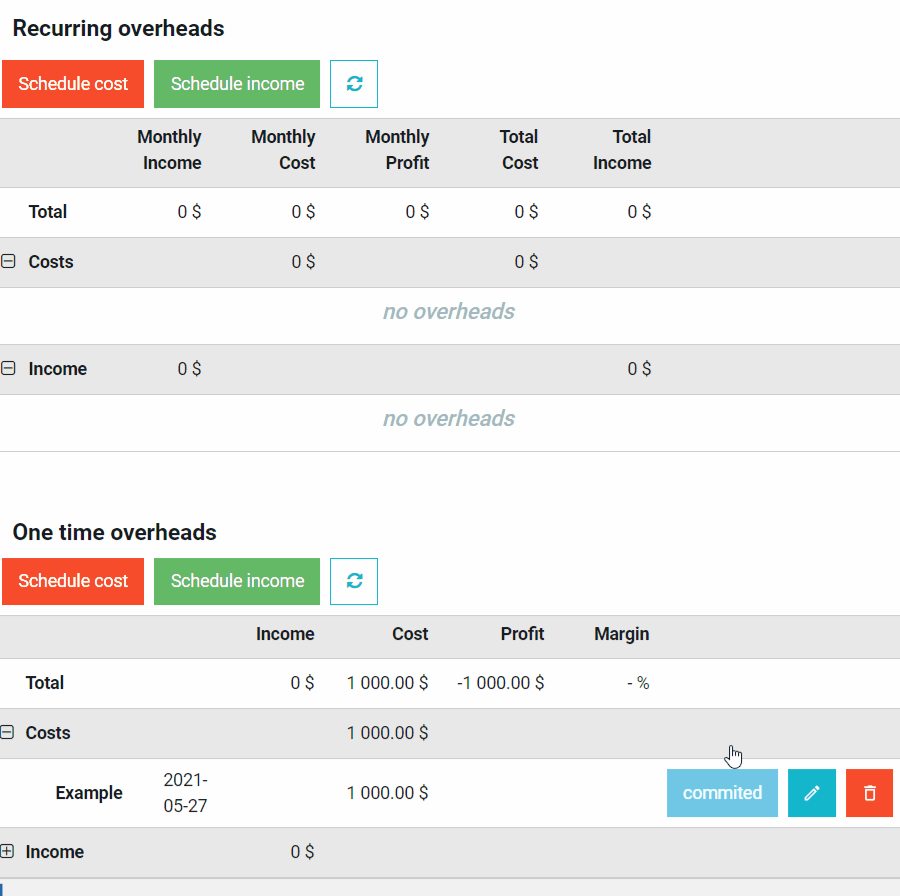Image resolution: width=900 pixels, height=896 pixels.
Task: Click the commited status button for Example
Action: coord(722,793)
